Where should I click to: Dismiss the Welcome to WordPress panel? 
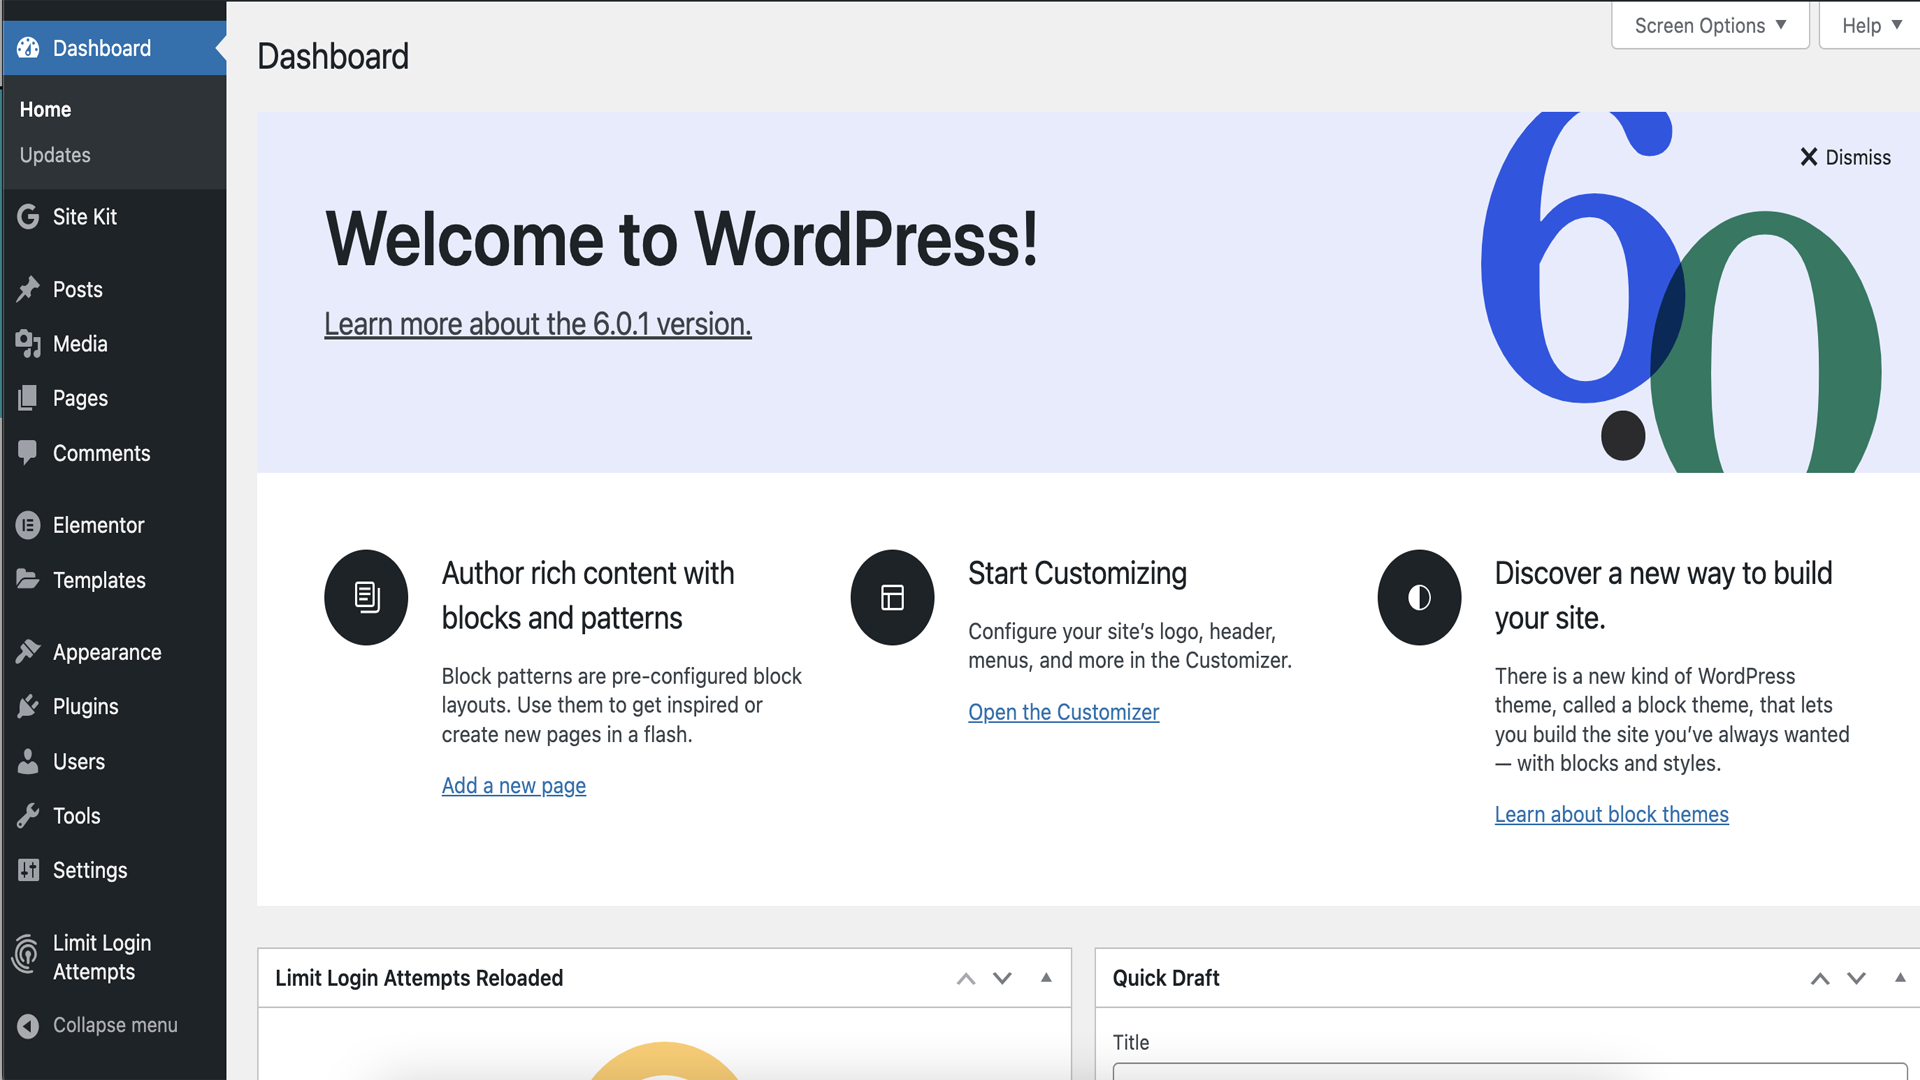(1845, 157)
